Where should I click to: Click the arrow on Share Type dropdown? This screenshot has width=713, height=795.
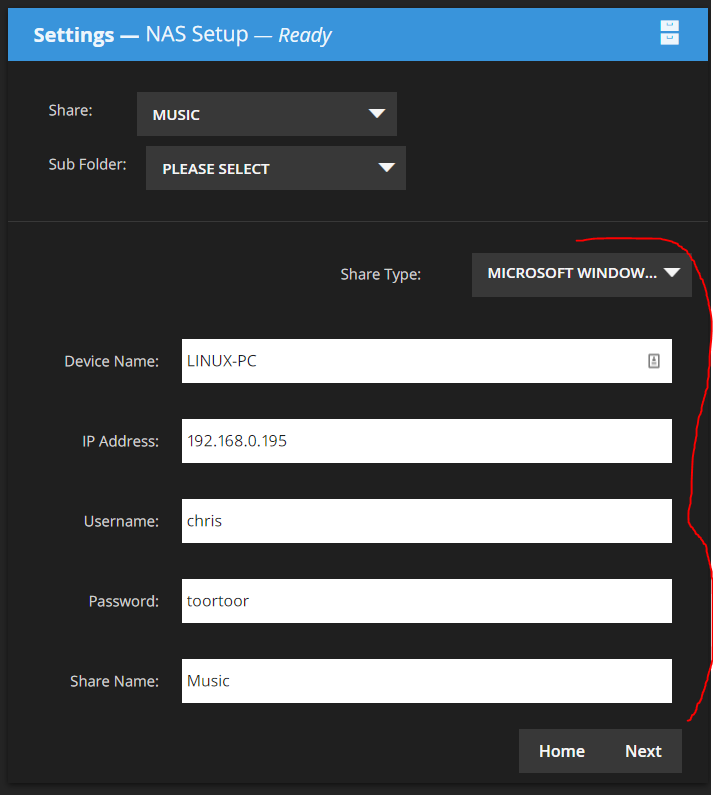point(672,273)
